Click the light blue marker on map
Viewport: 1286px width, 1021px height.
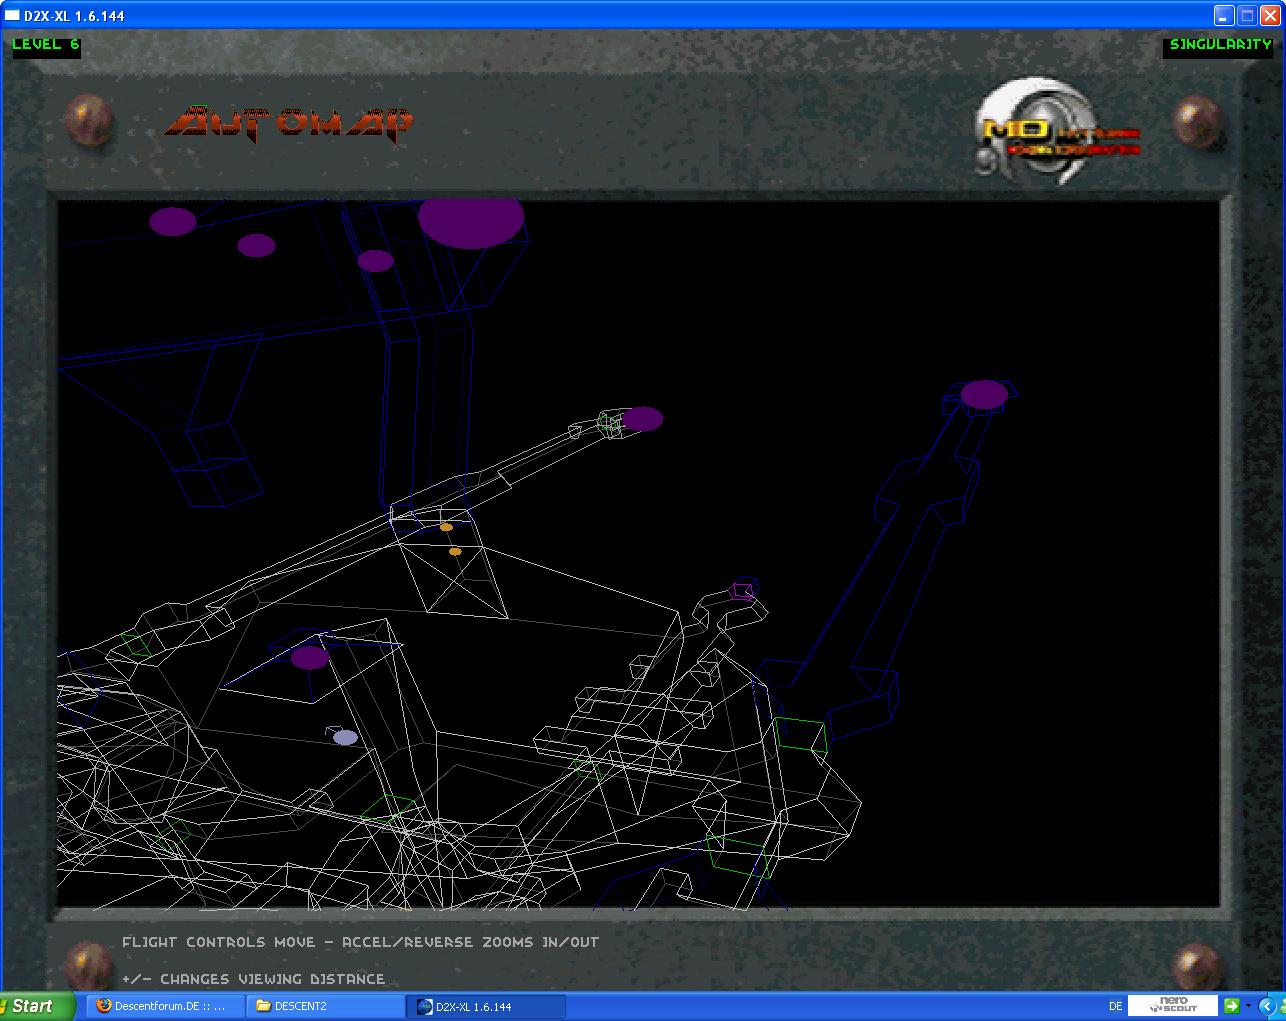[x=345, y=738]
